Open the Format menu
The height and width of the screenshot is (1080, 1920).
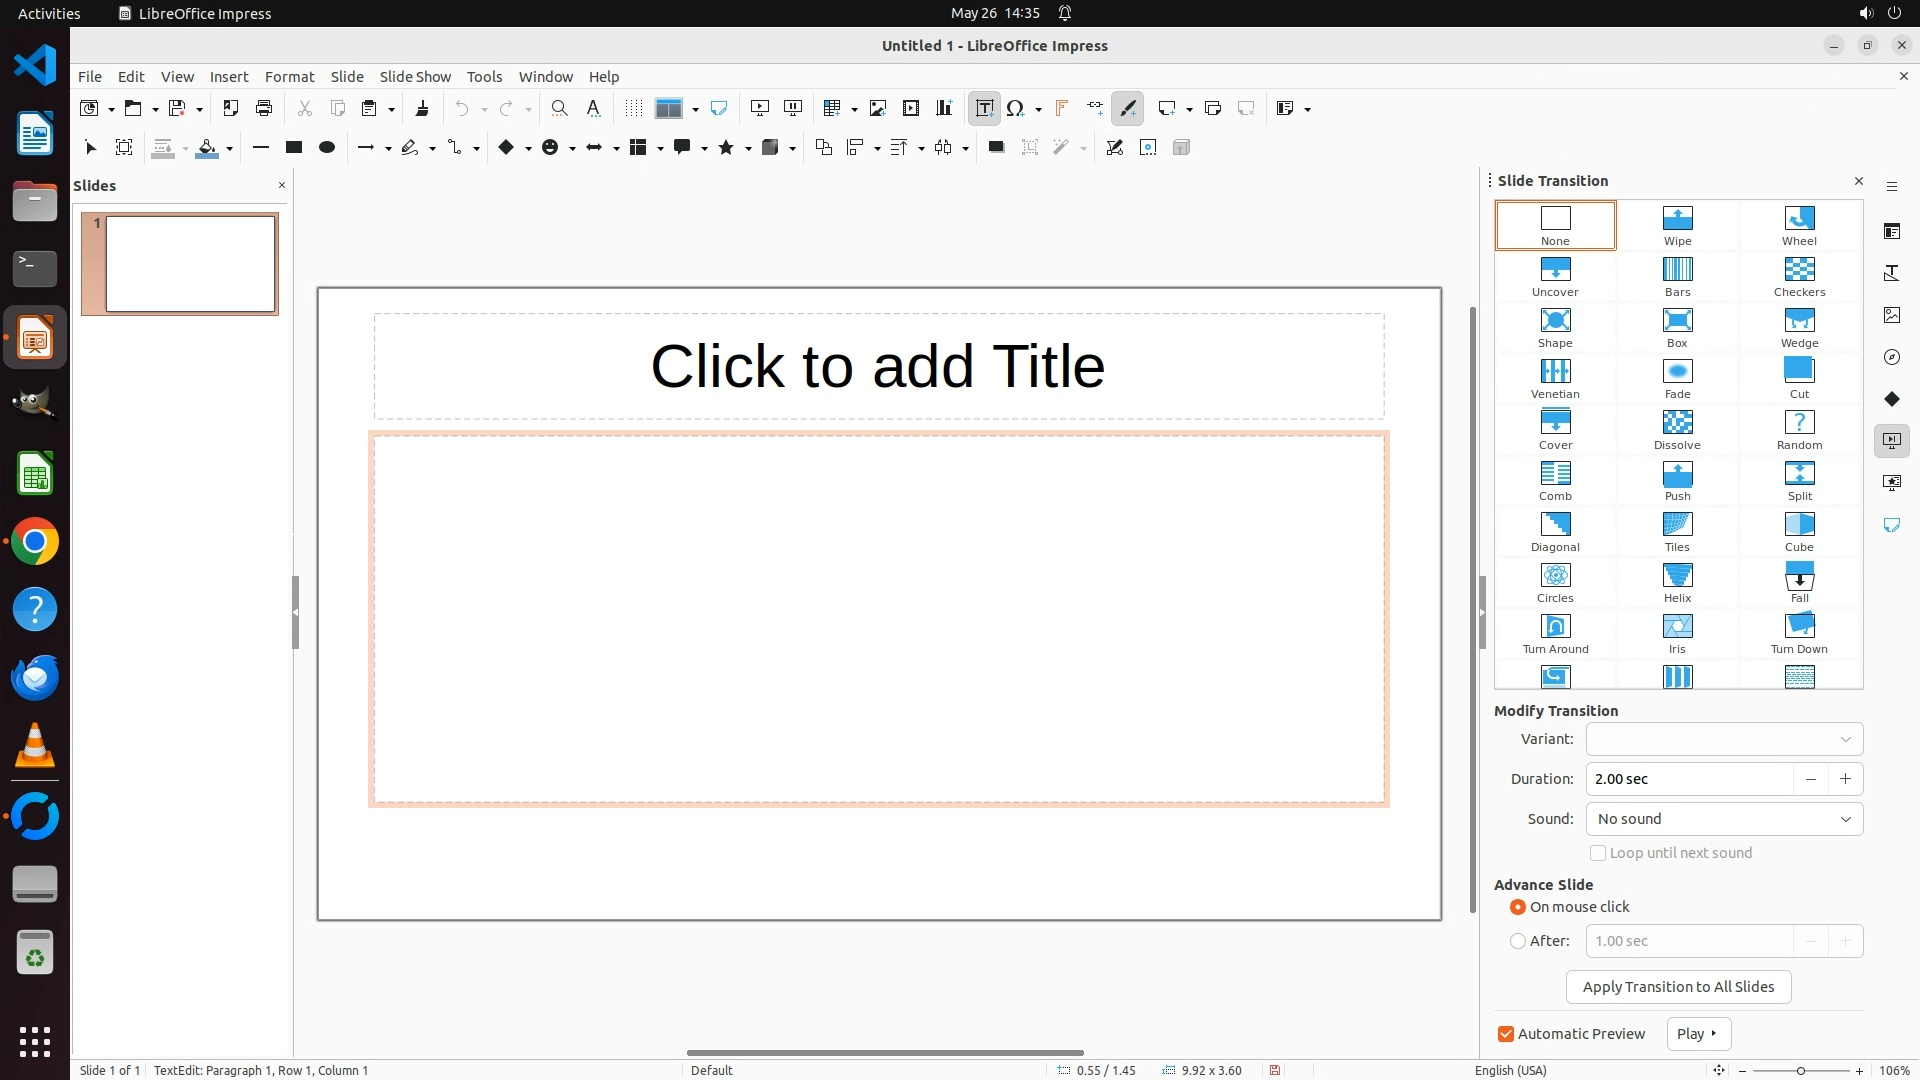[289, 76]
